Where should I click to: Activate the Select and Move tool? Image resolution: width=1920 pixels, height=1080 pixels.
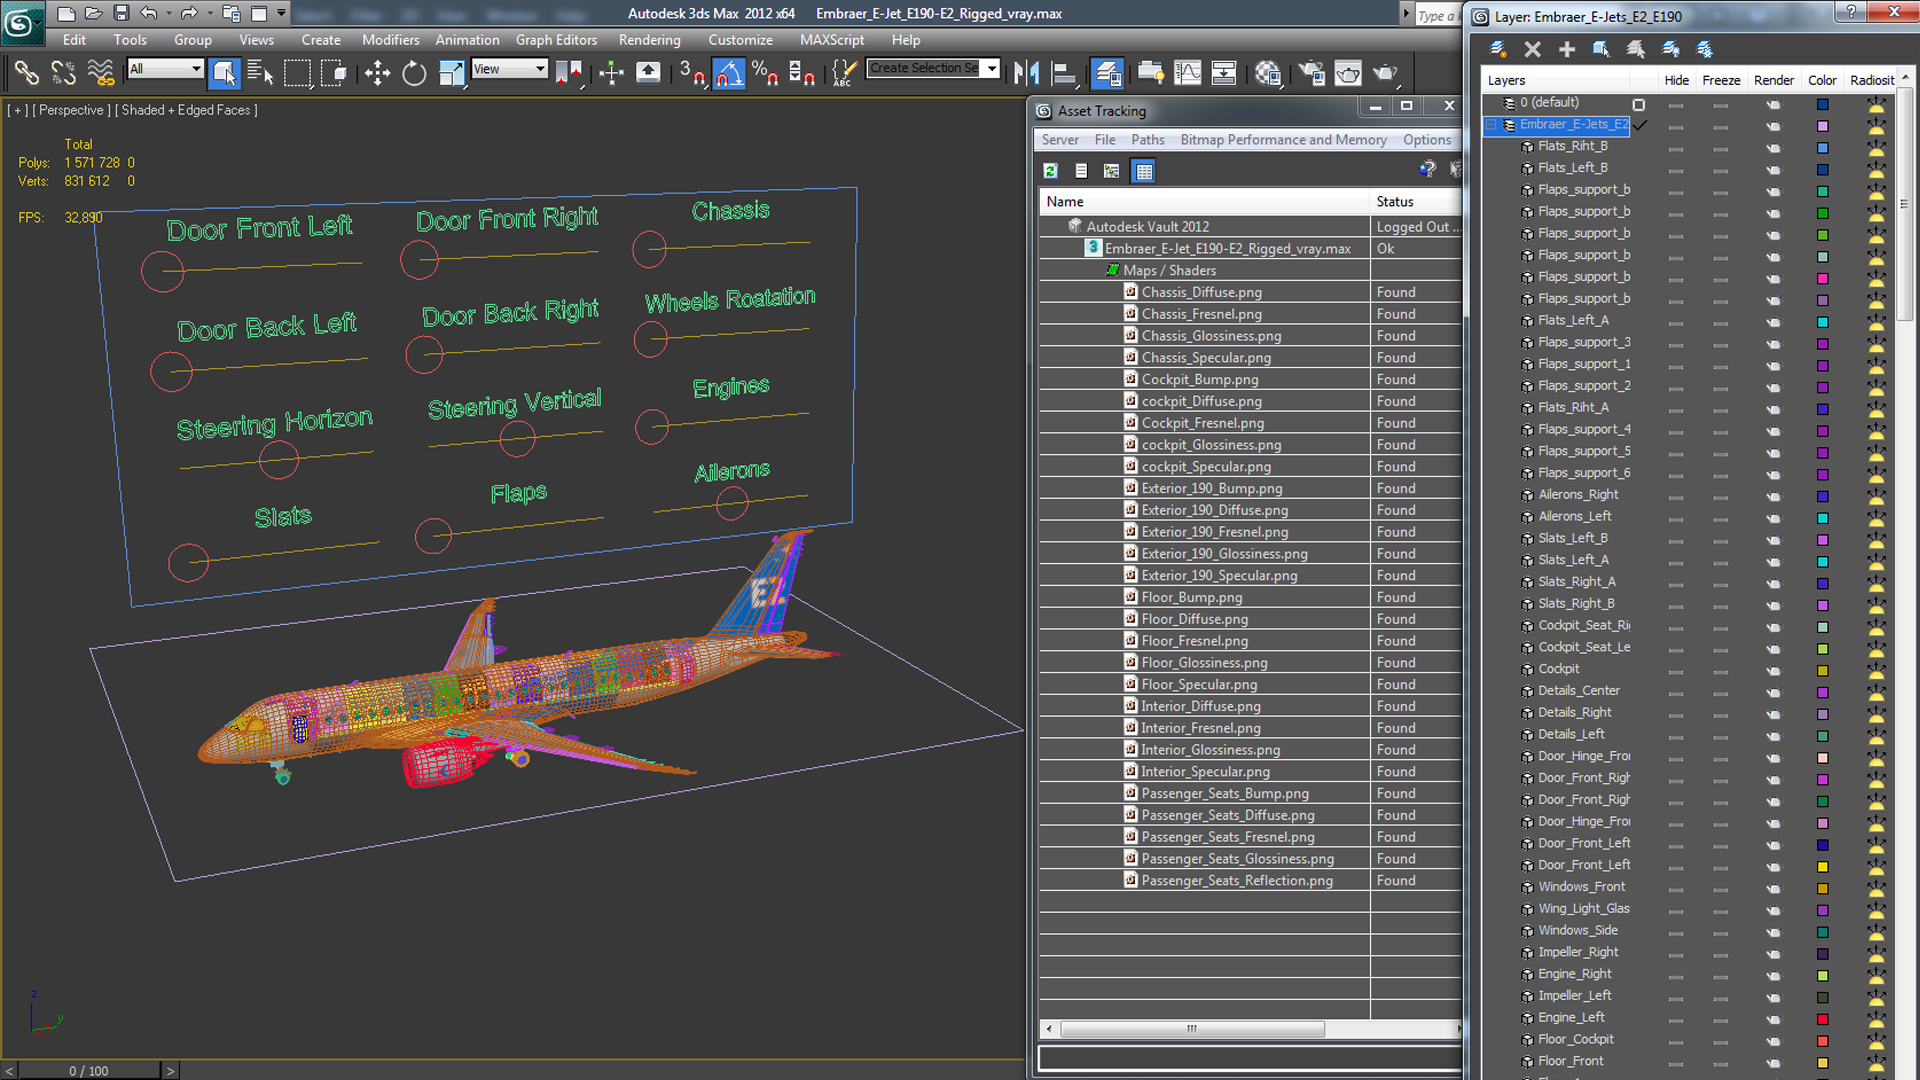(x=377, y=72)
